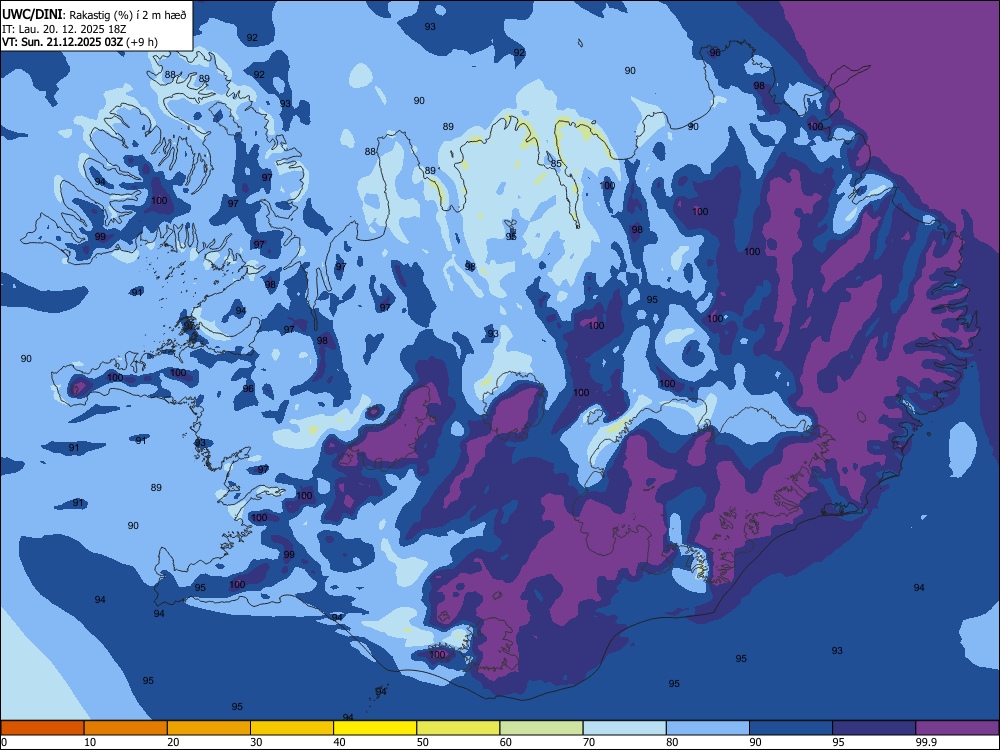The image size is (1000, 750).
Task: Click the valid time 'VT: Sun. 21.12.2025 03Z (+9 h)'
Action: tap(80, 42)
